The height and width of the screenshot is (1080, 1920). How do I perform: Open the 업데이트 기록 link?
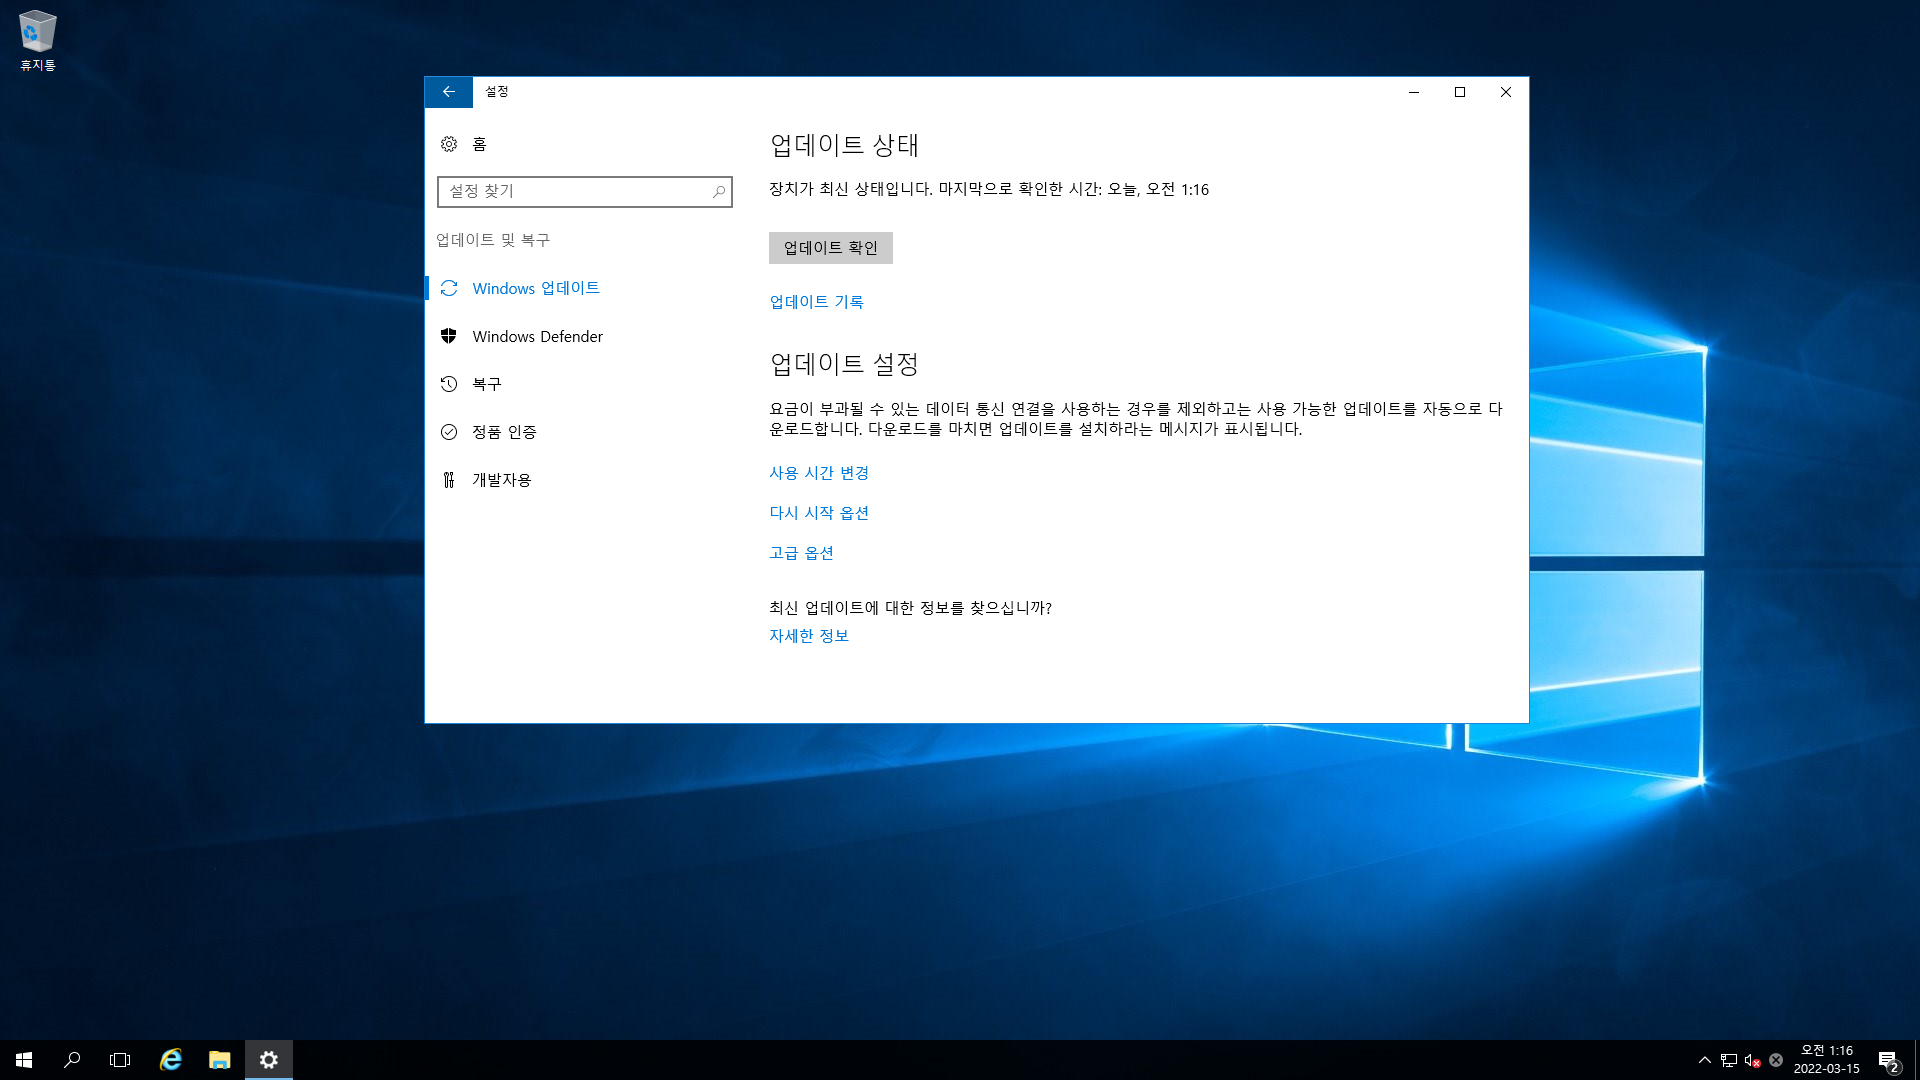pyautogui.click(x=816, y=302)
